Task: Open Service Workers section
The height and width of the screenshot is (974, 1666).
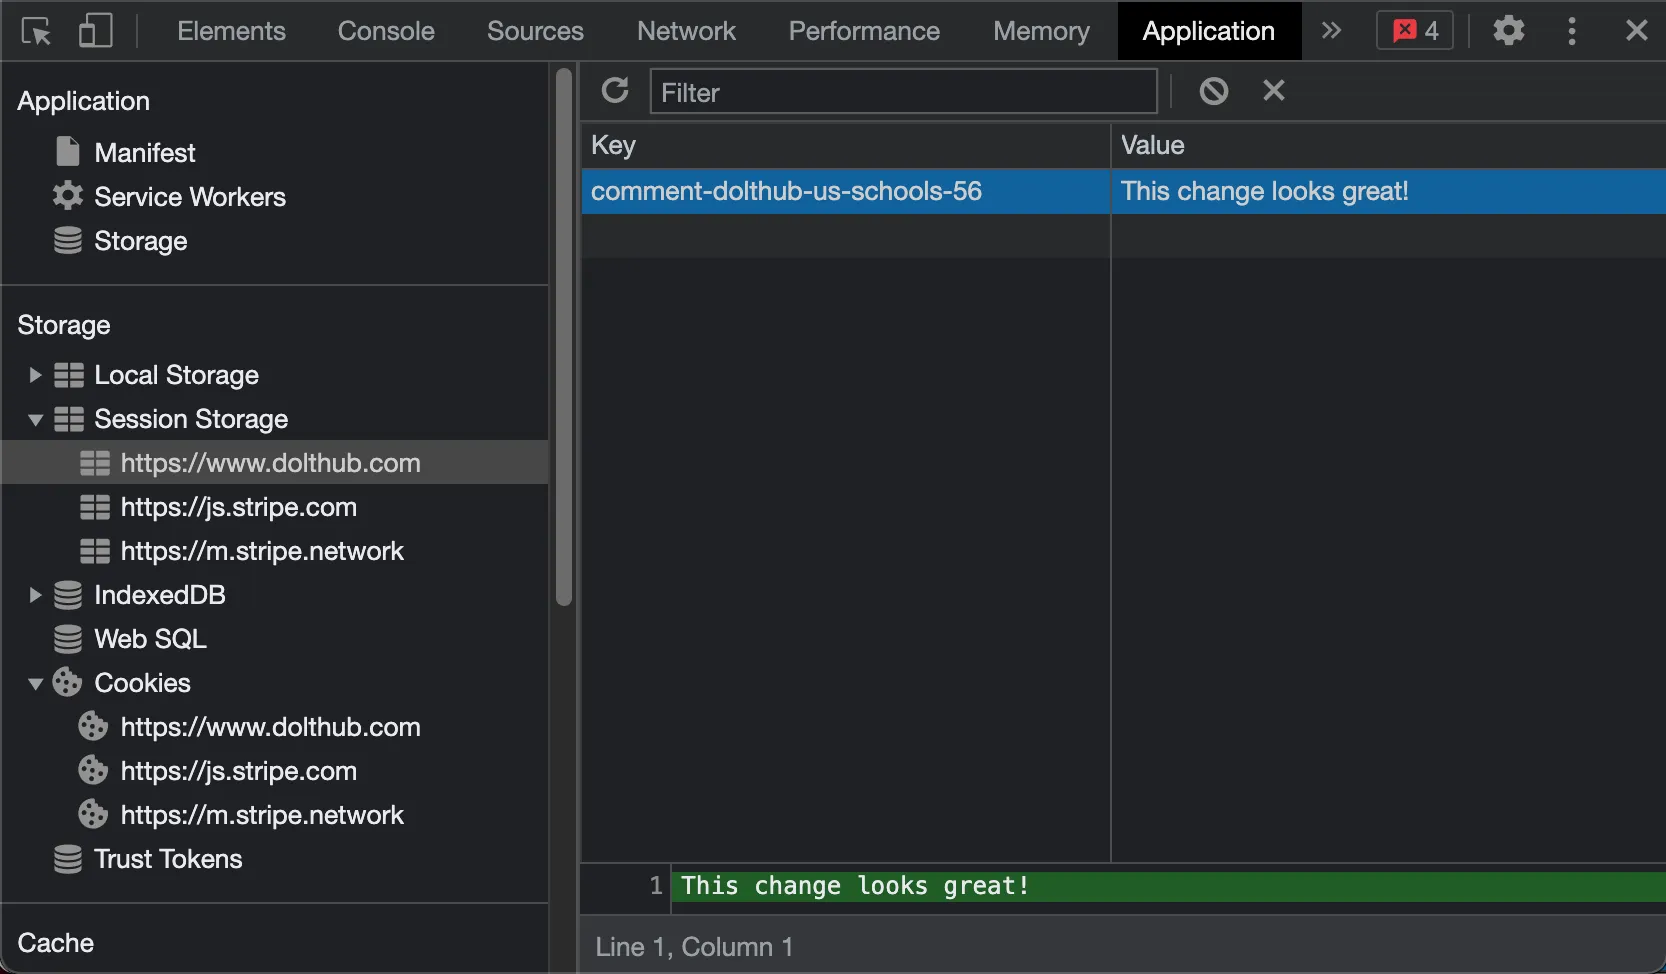Action: tap(189, 197)
